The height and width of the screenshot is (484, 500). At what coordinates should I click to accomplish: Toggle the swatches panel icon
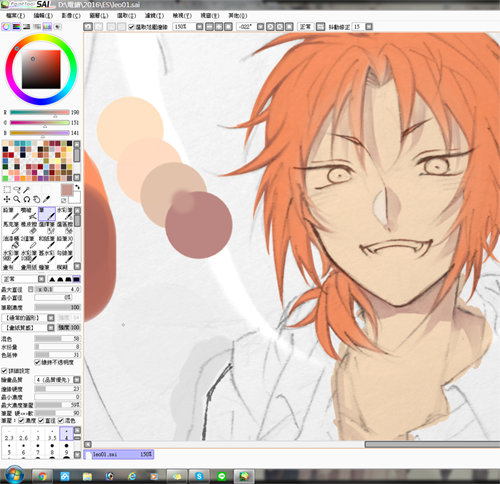47,27
